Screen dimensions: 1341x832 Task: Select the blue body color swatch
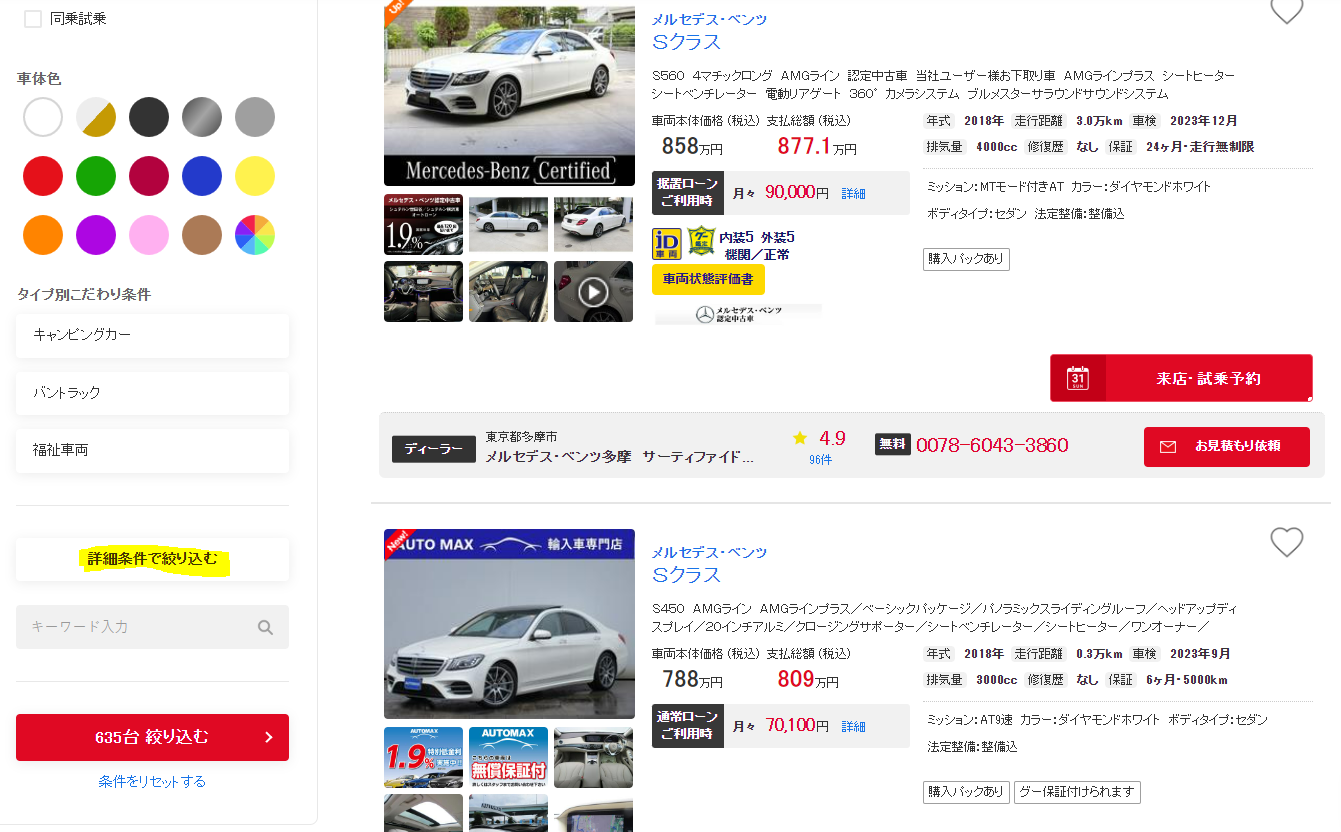pos(202,176)
